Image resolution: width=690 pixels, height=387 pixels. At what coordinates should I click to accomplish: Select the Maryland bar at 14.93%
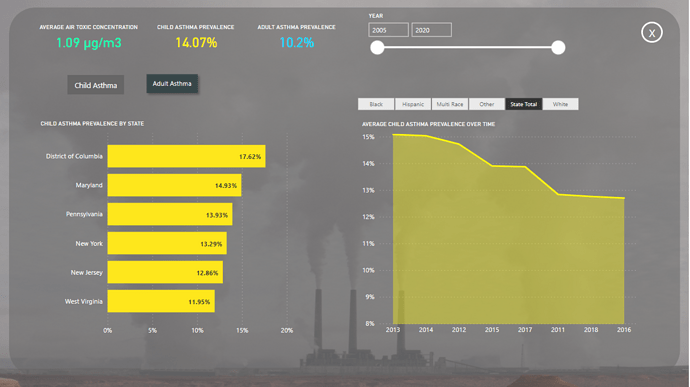point(174,185)
